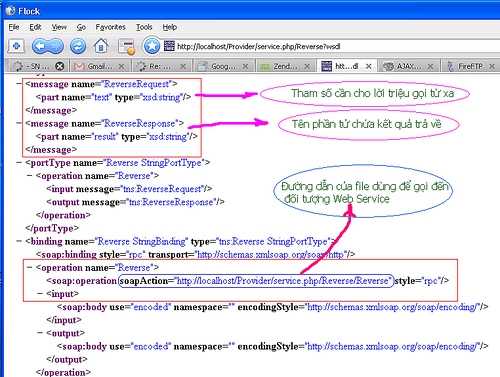Screen dimensions: 500x377
Task: Collapse the operation Reverse node under portType
Action: click(x=30, y=175)
